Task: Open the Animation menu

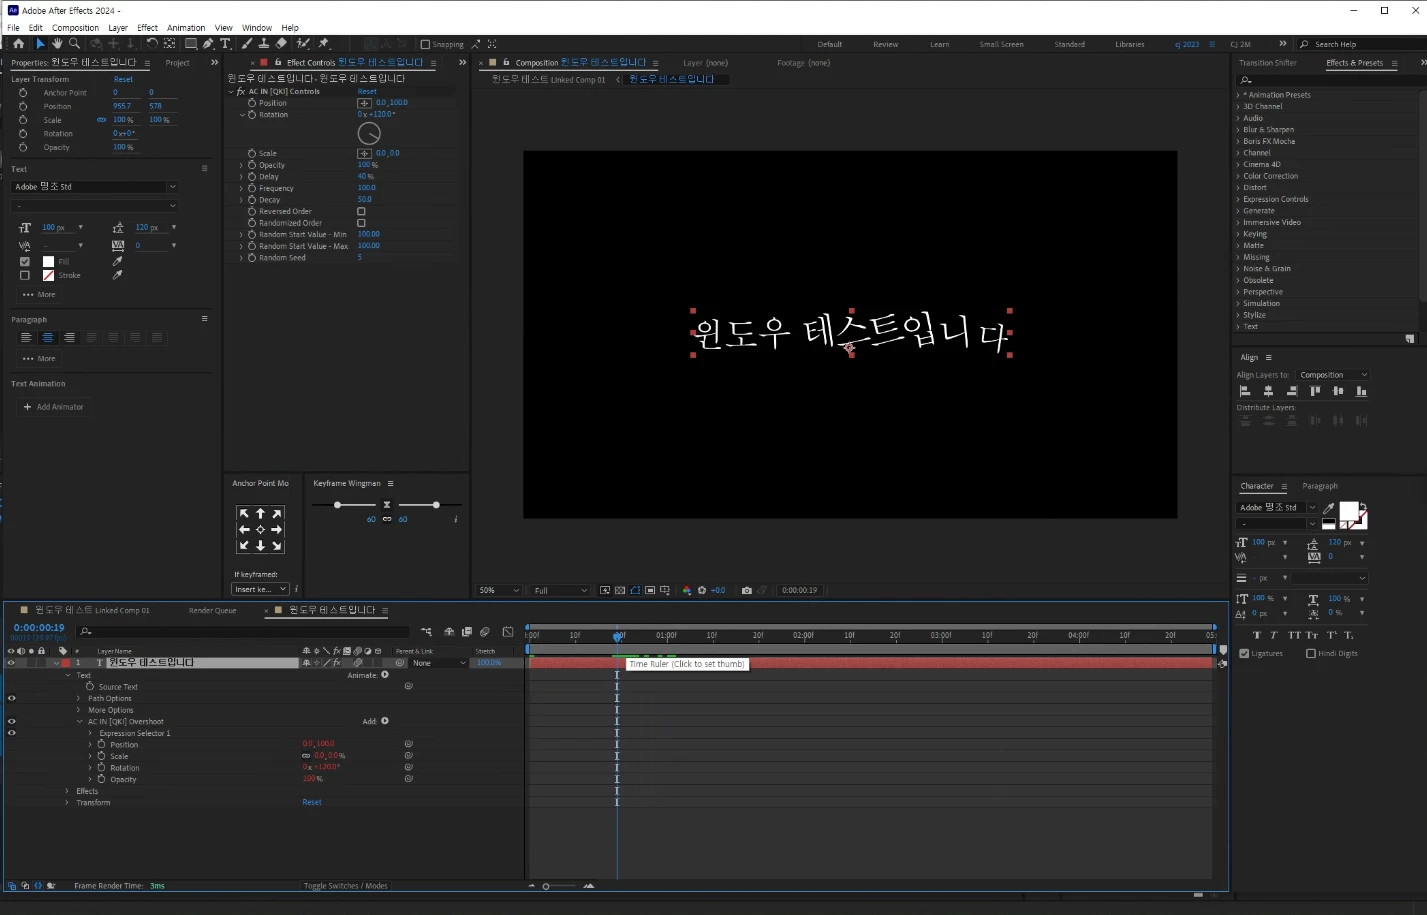Action: tap(186, 28)
